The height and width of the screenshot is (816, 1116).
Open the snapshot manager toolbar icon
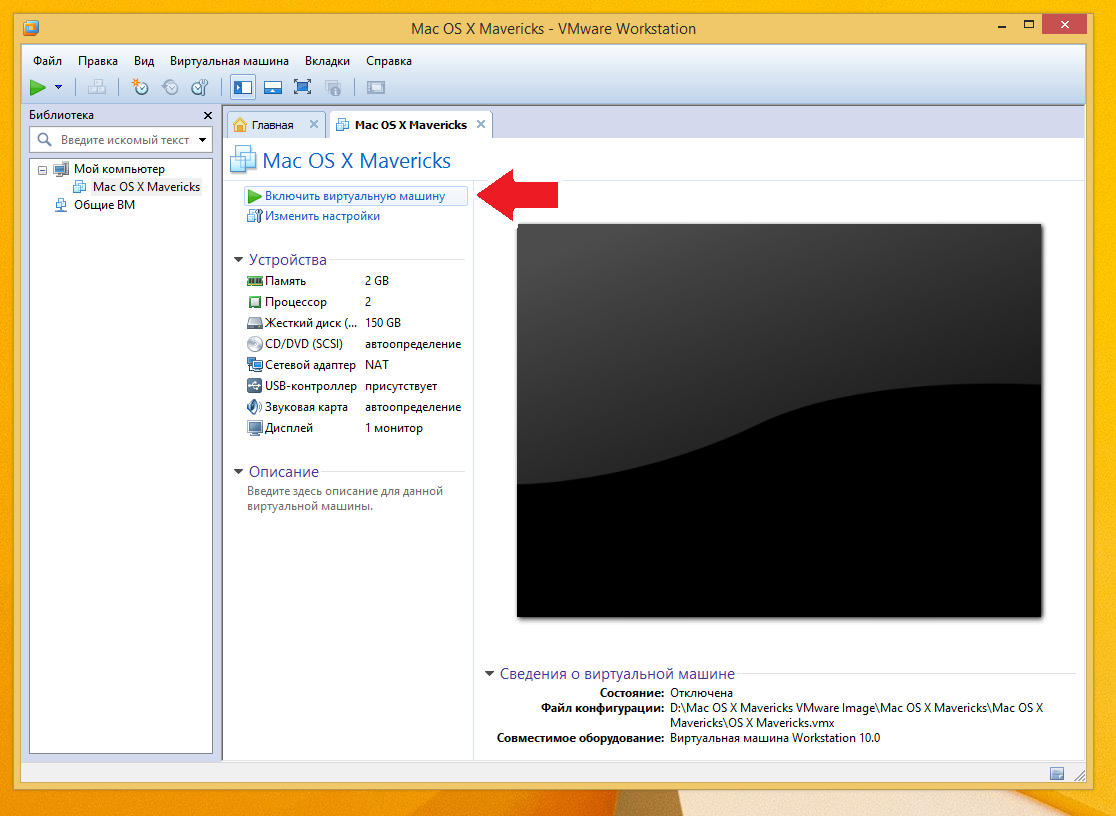[x=200, y=88]
